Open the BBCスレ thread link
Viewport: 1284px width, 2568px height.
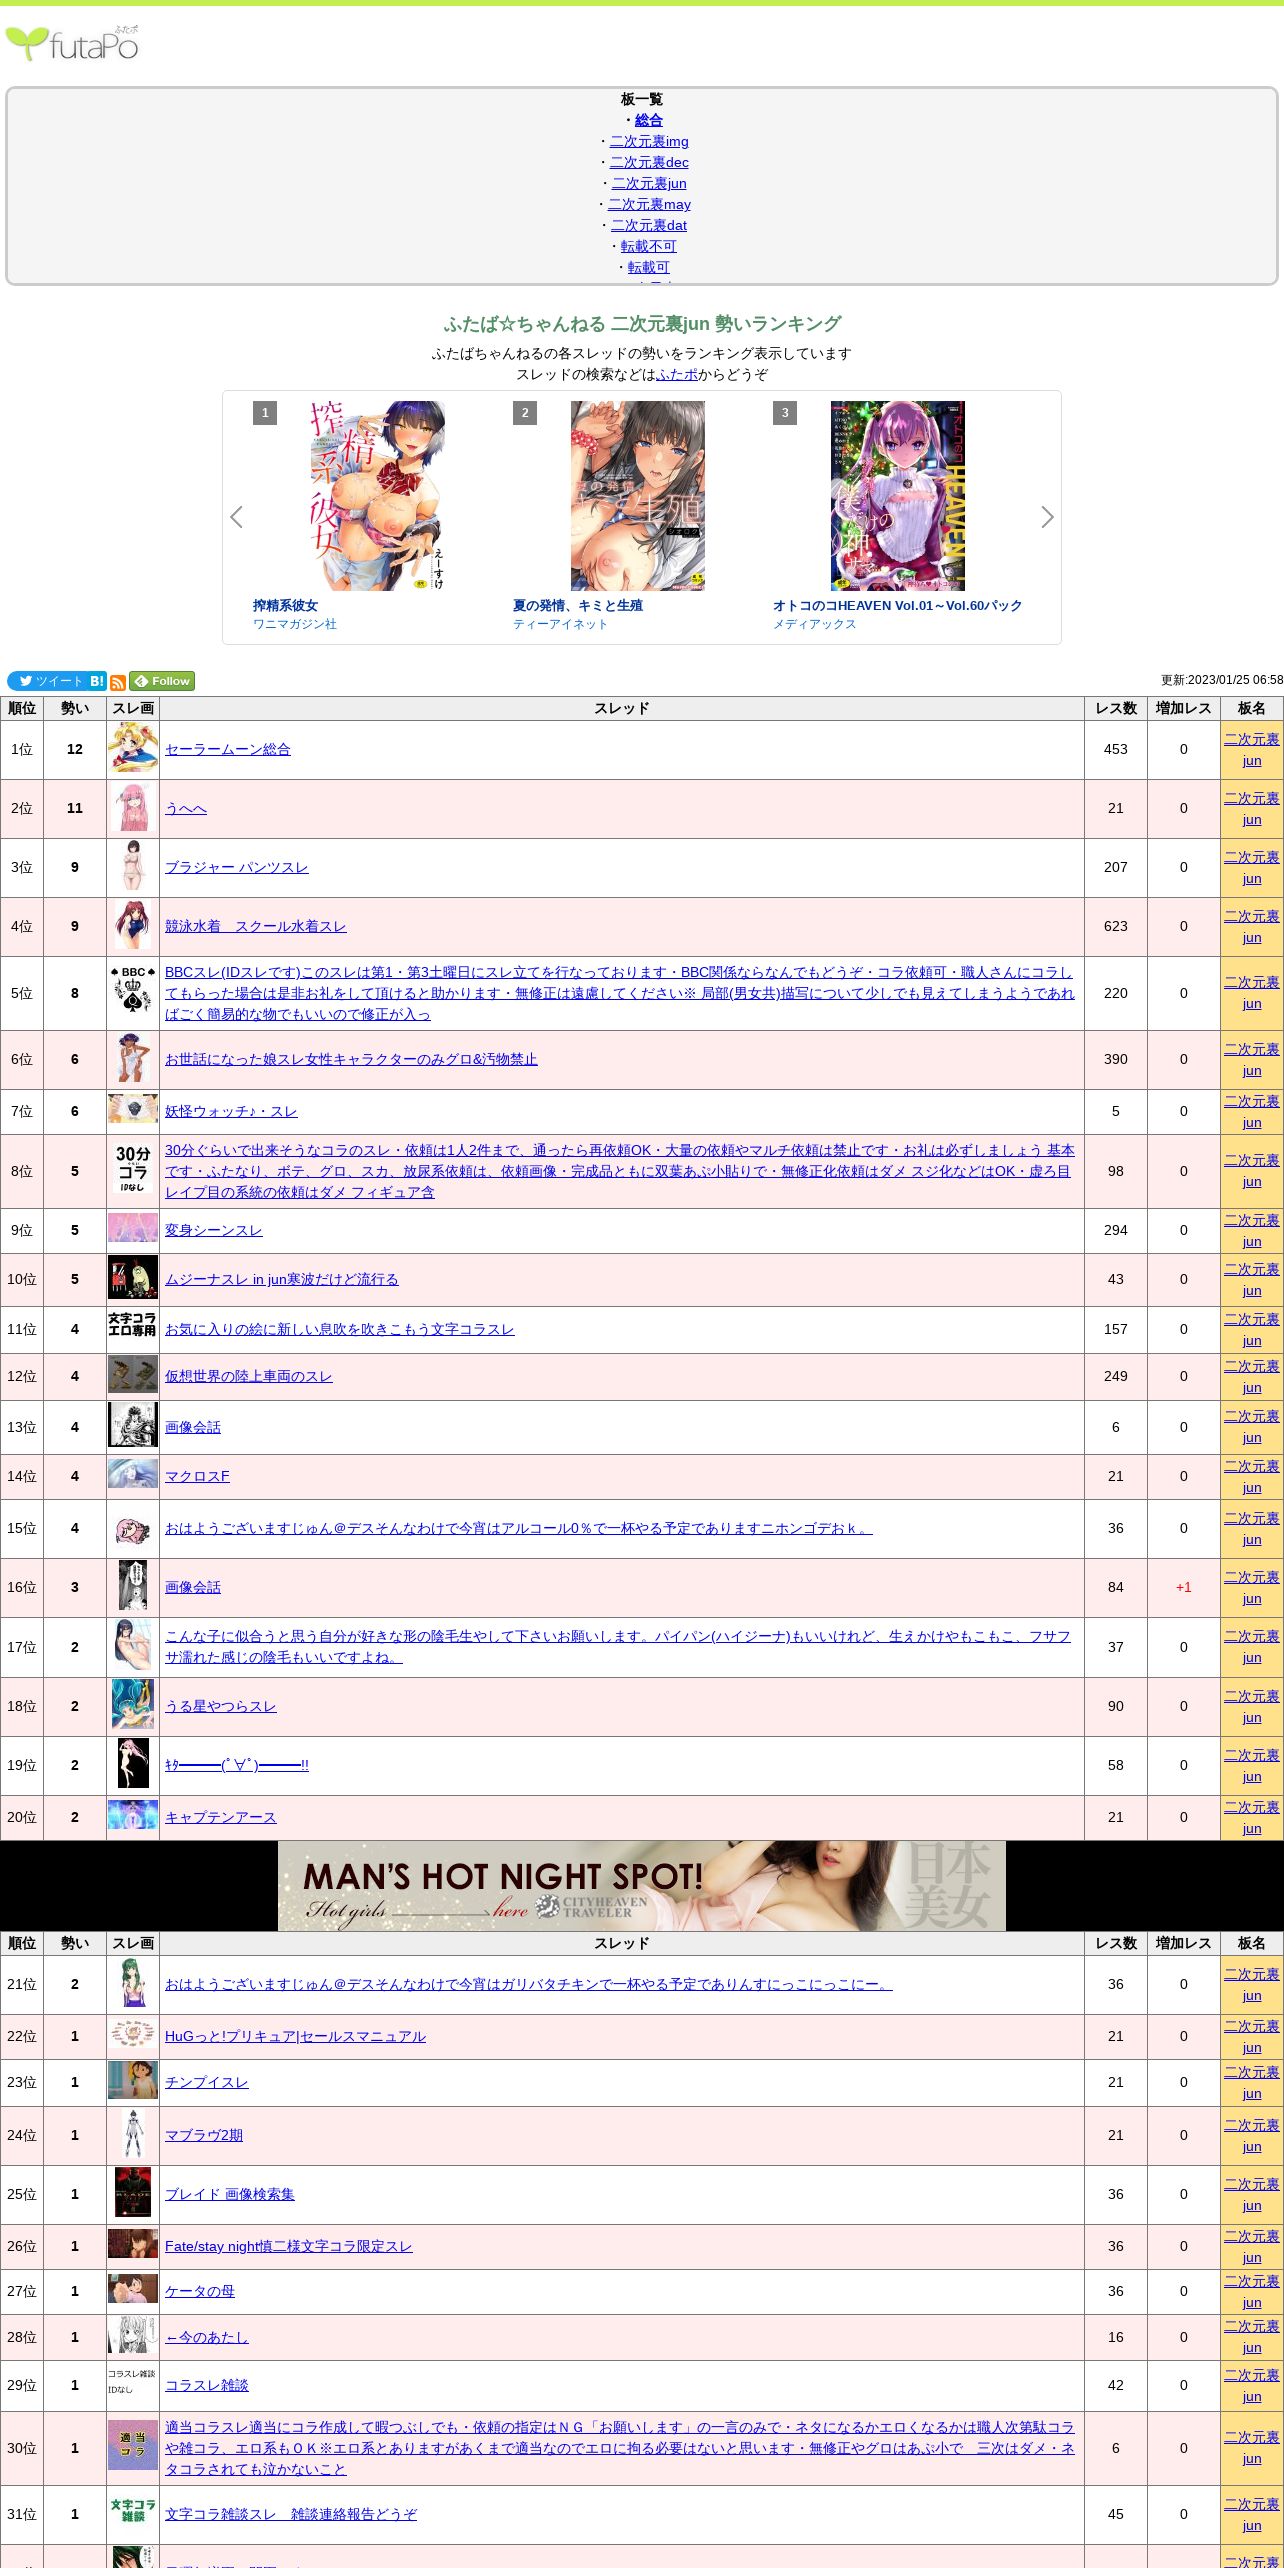pos(620,993)
